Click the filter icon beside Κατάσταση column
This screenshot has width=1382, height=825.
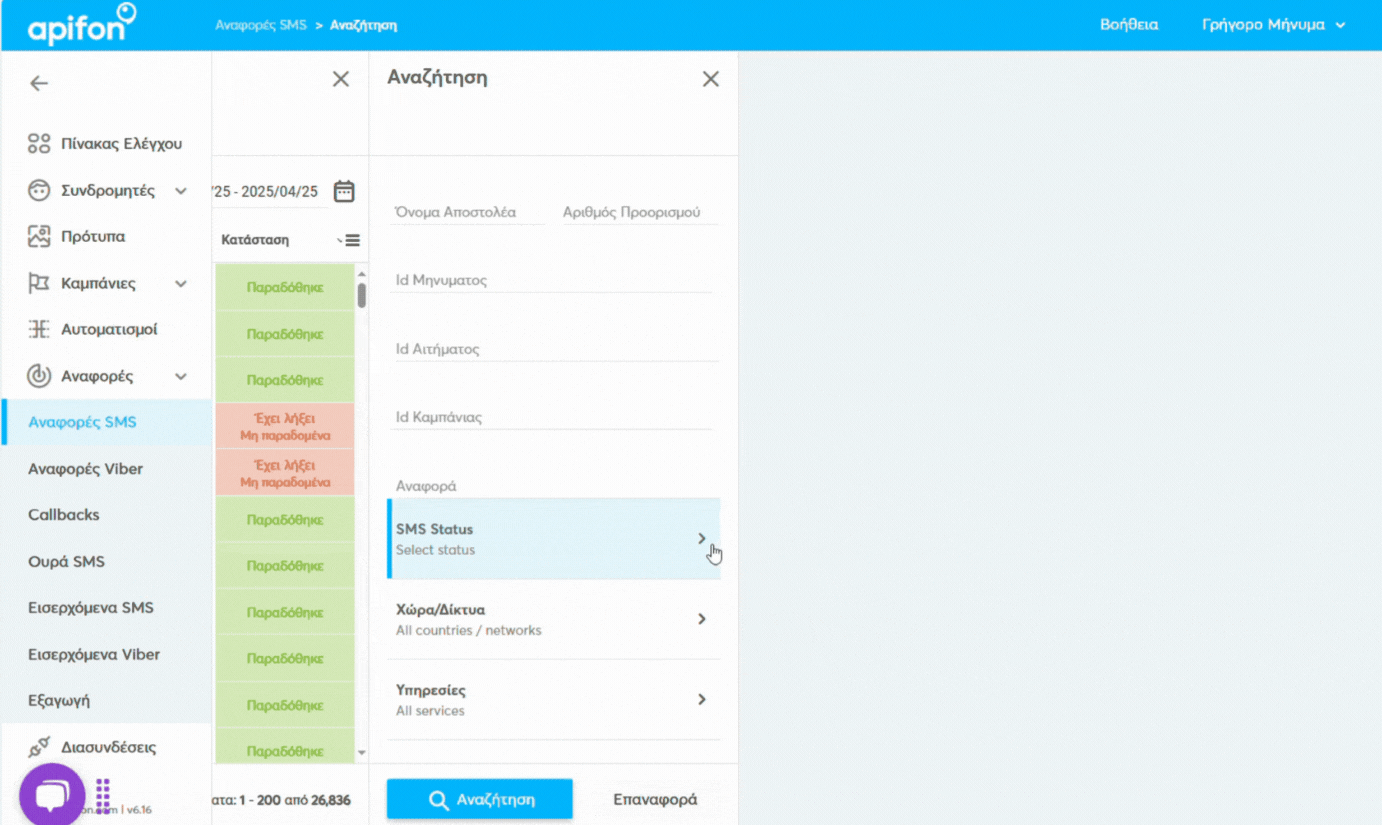coord(348,239)
